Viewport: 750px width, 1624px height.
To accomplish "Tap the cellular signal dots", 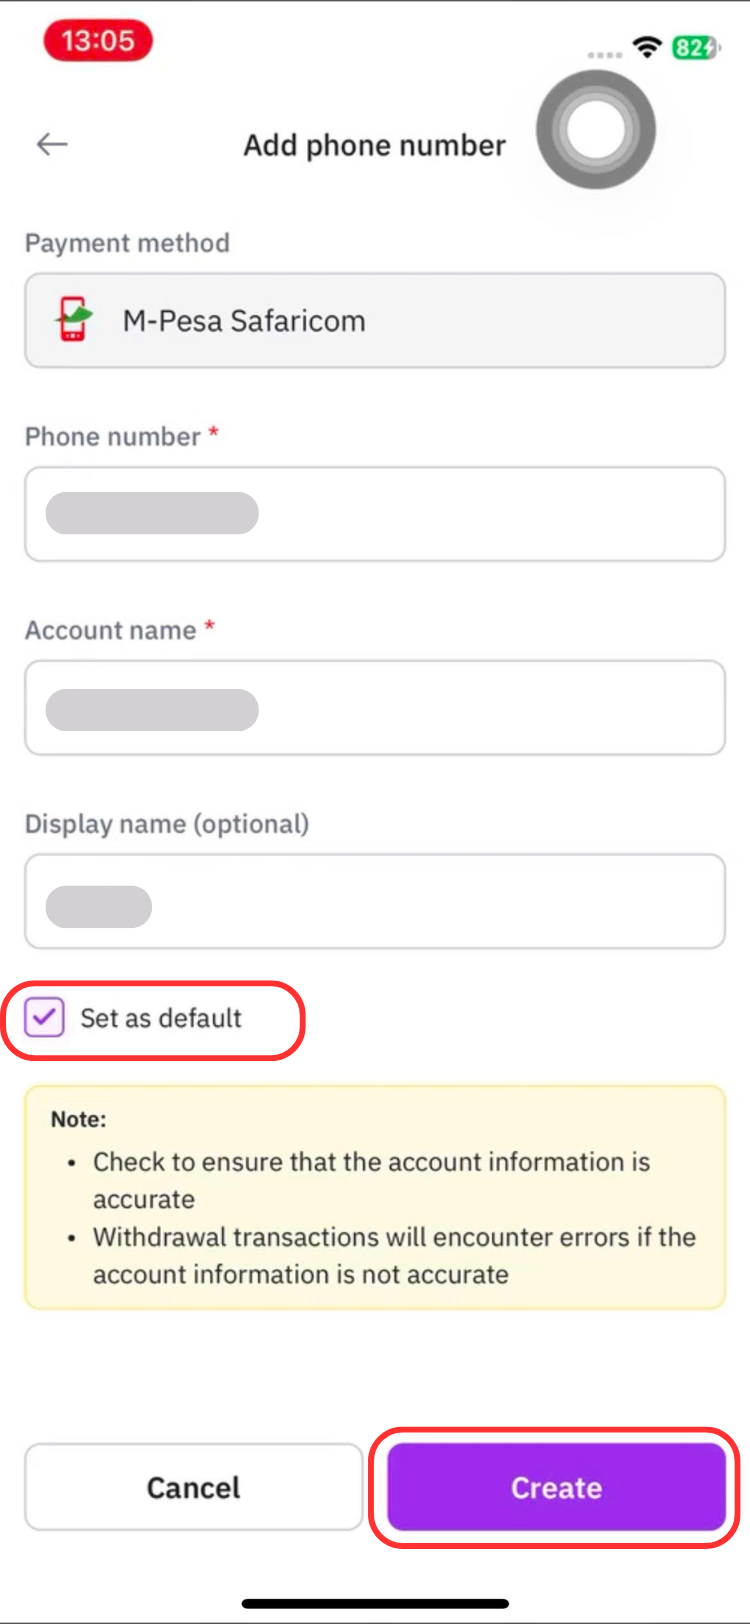I will pyautogui.click(x=604, y=54).
